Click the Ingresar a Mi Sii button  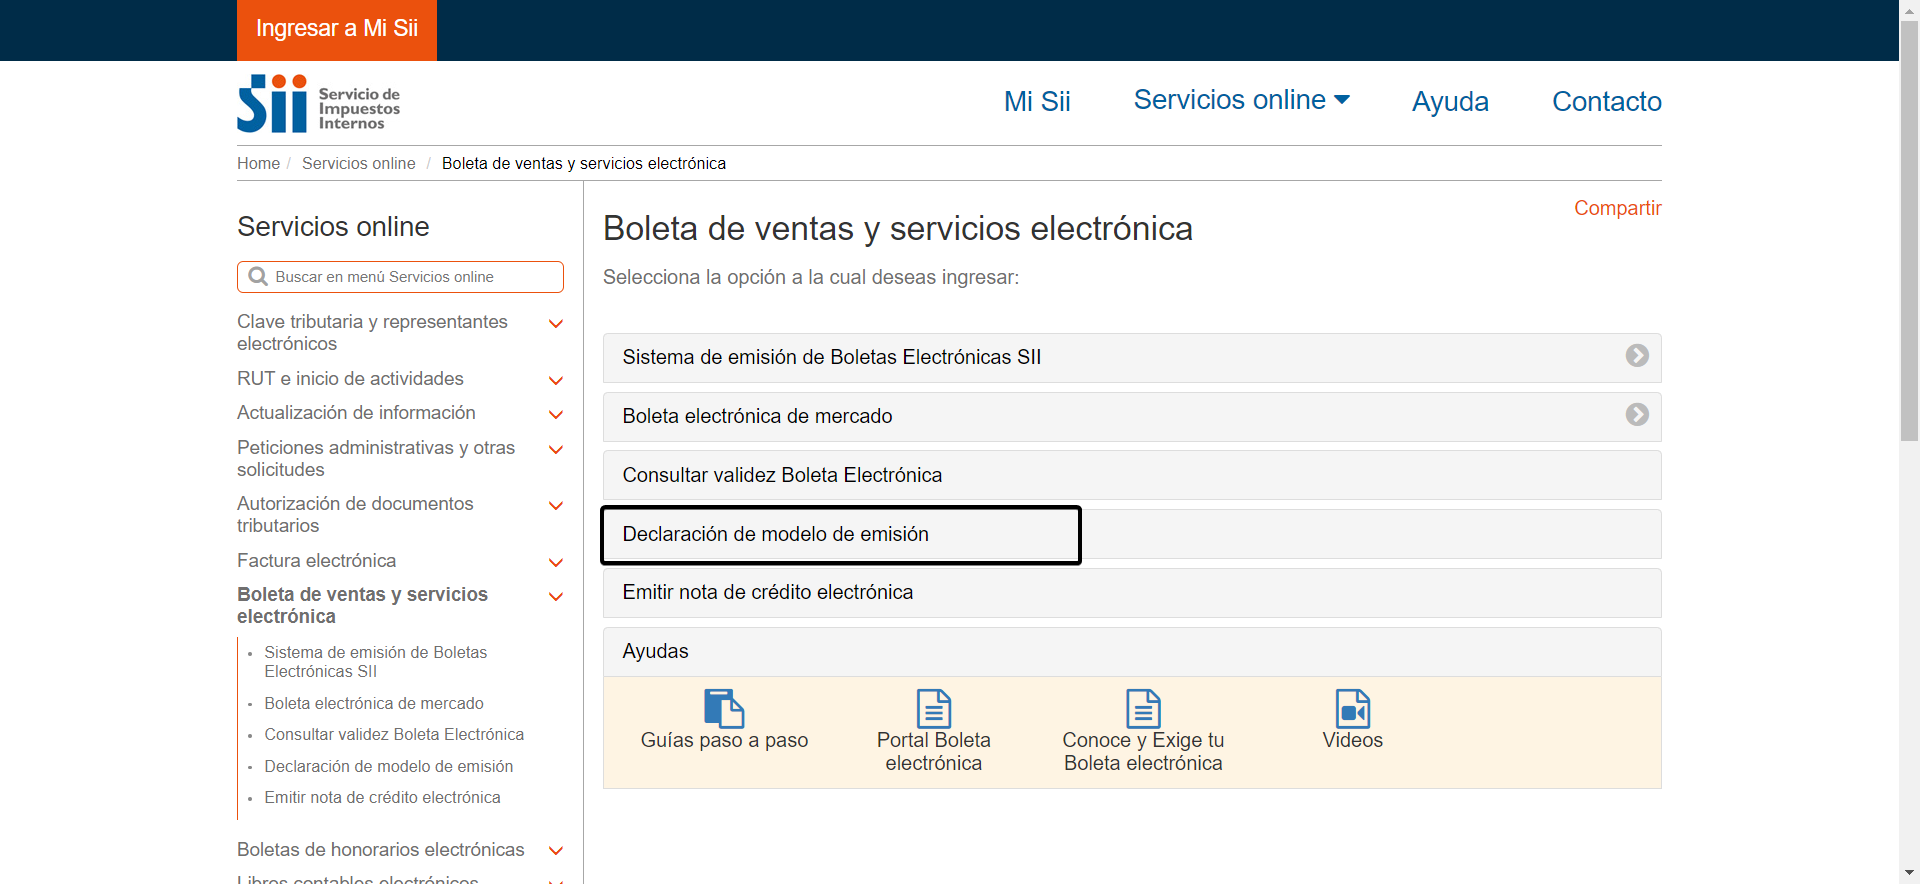click(337, 29)
